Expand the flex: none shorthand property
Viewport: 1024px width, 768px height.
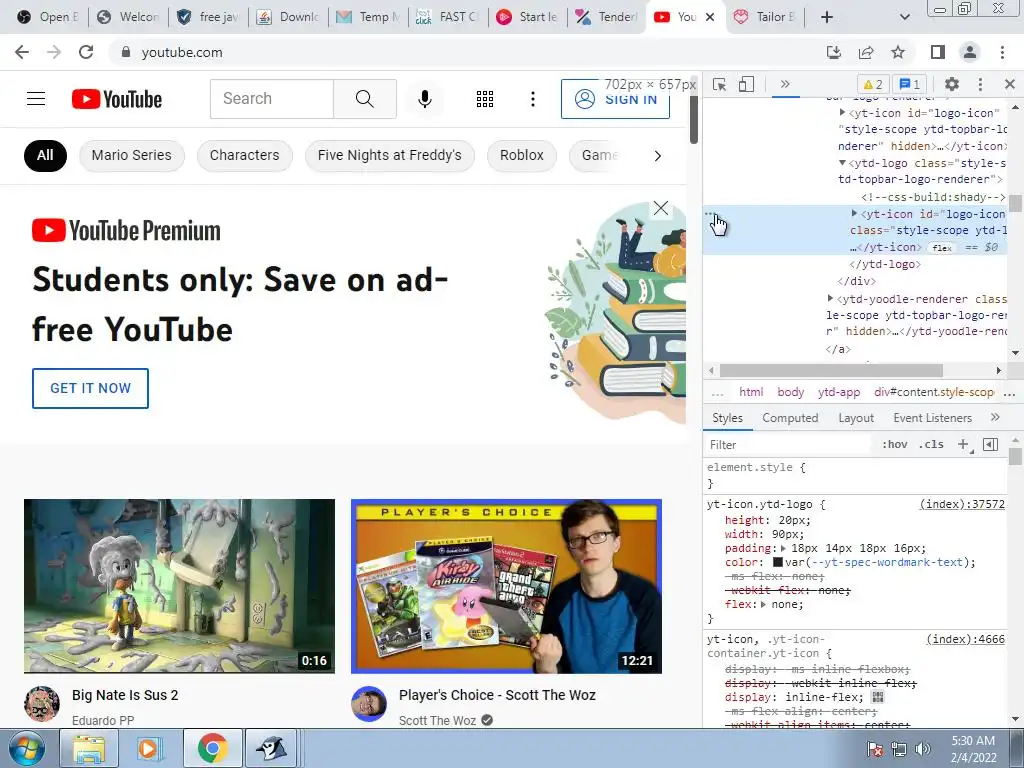(763, 604)
